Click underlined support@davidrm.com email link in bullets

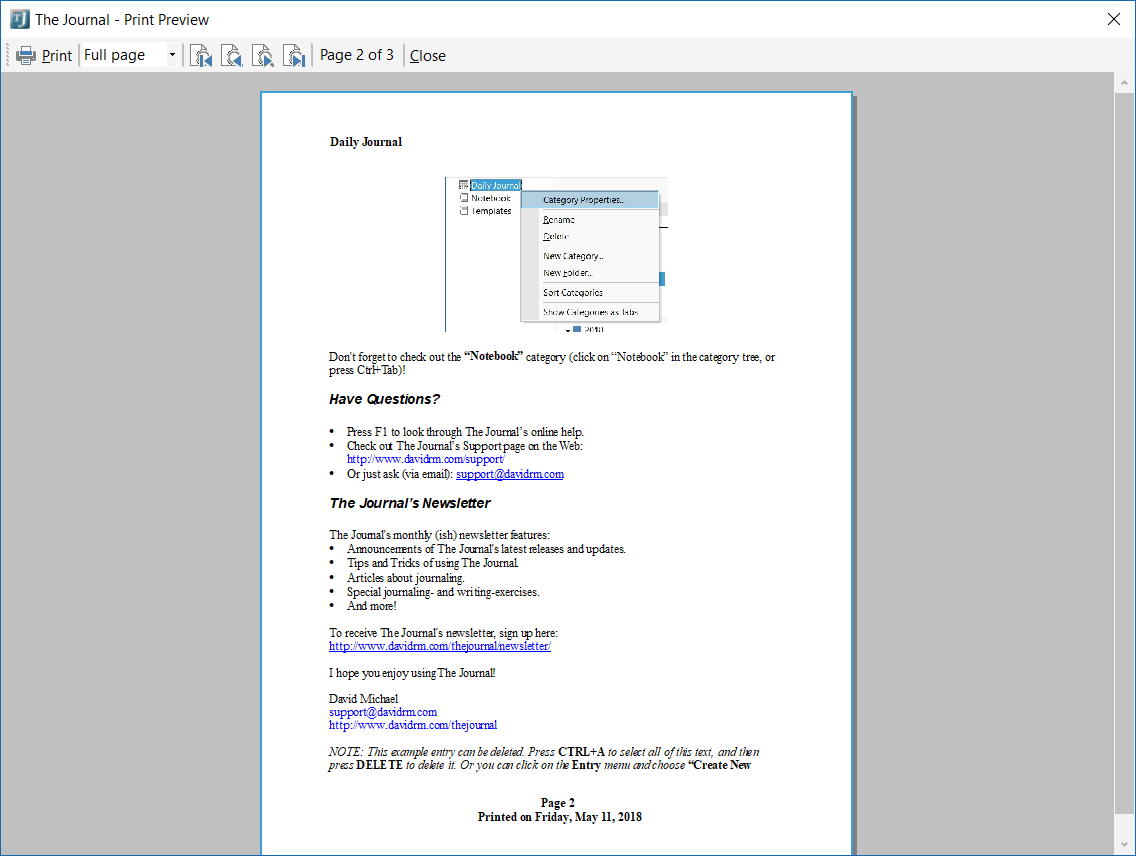[510, 474]
